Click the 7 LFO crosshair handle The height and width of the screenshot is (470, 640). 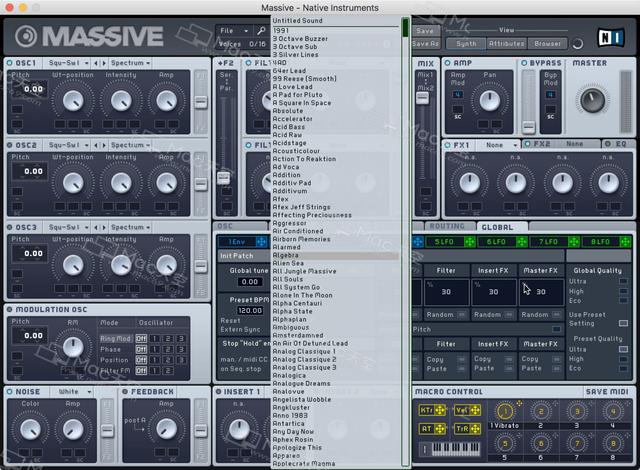[x=573, y=242]
